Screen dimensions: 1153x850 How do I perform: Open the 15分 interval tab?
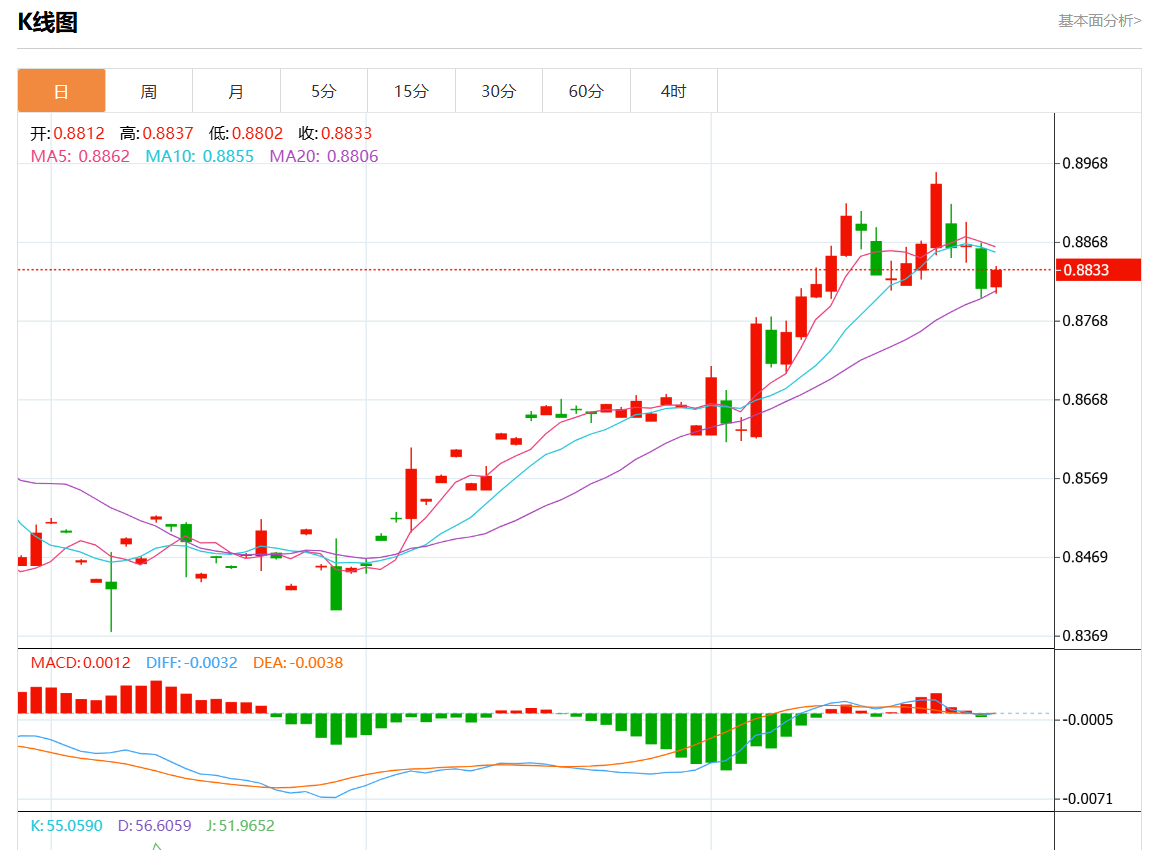pos(412,91)
